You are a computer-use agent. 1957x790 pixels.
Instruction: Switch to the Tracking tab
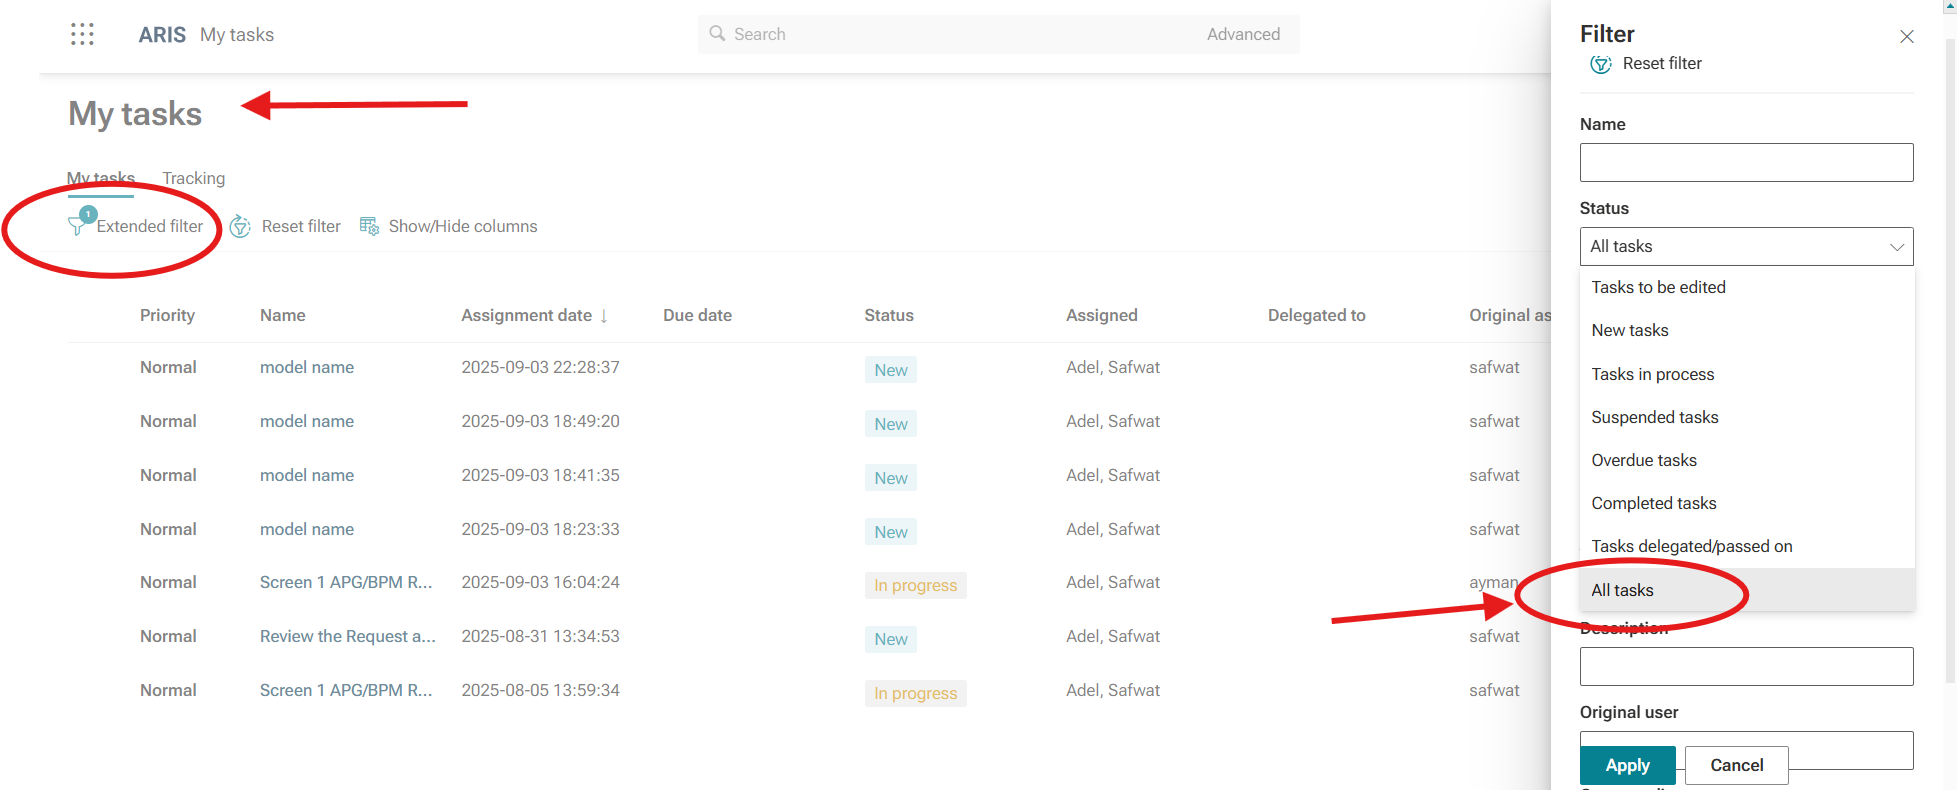[x=193, y=179]
